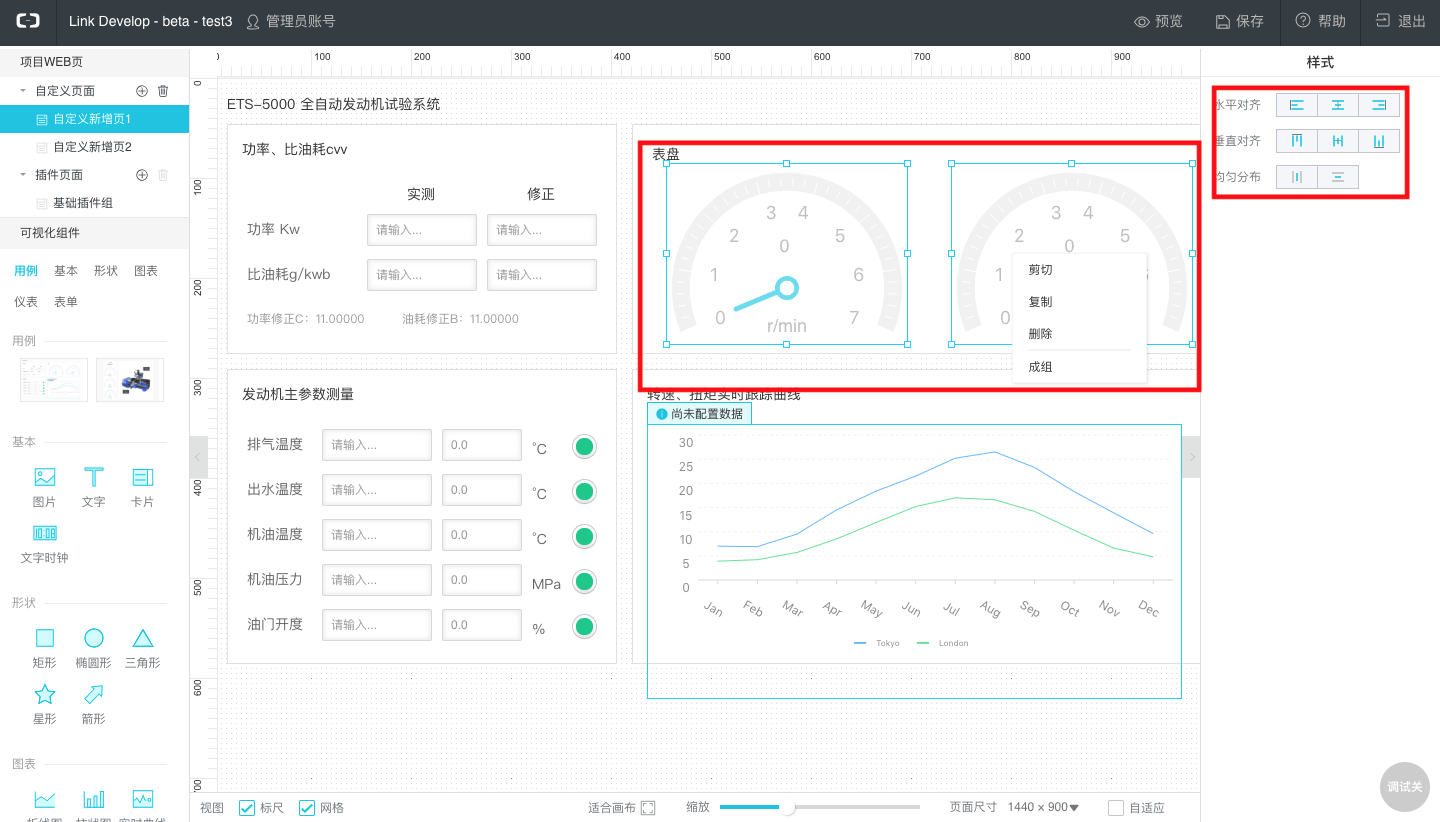
Task: Collapse the 自定义页面 tree group
Action: [x=23, y=91]
